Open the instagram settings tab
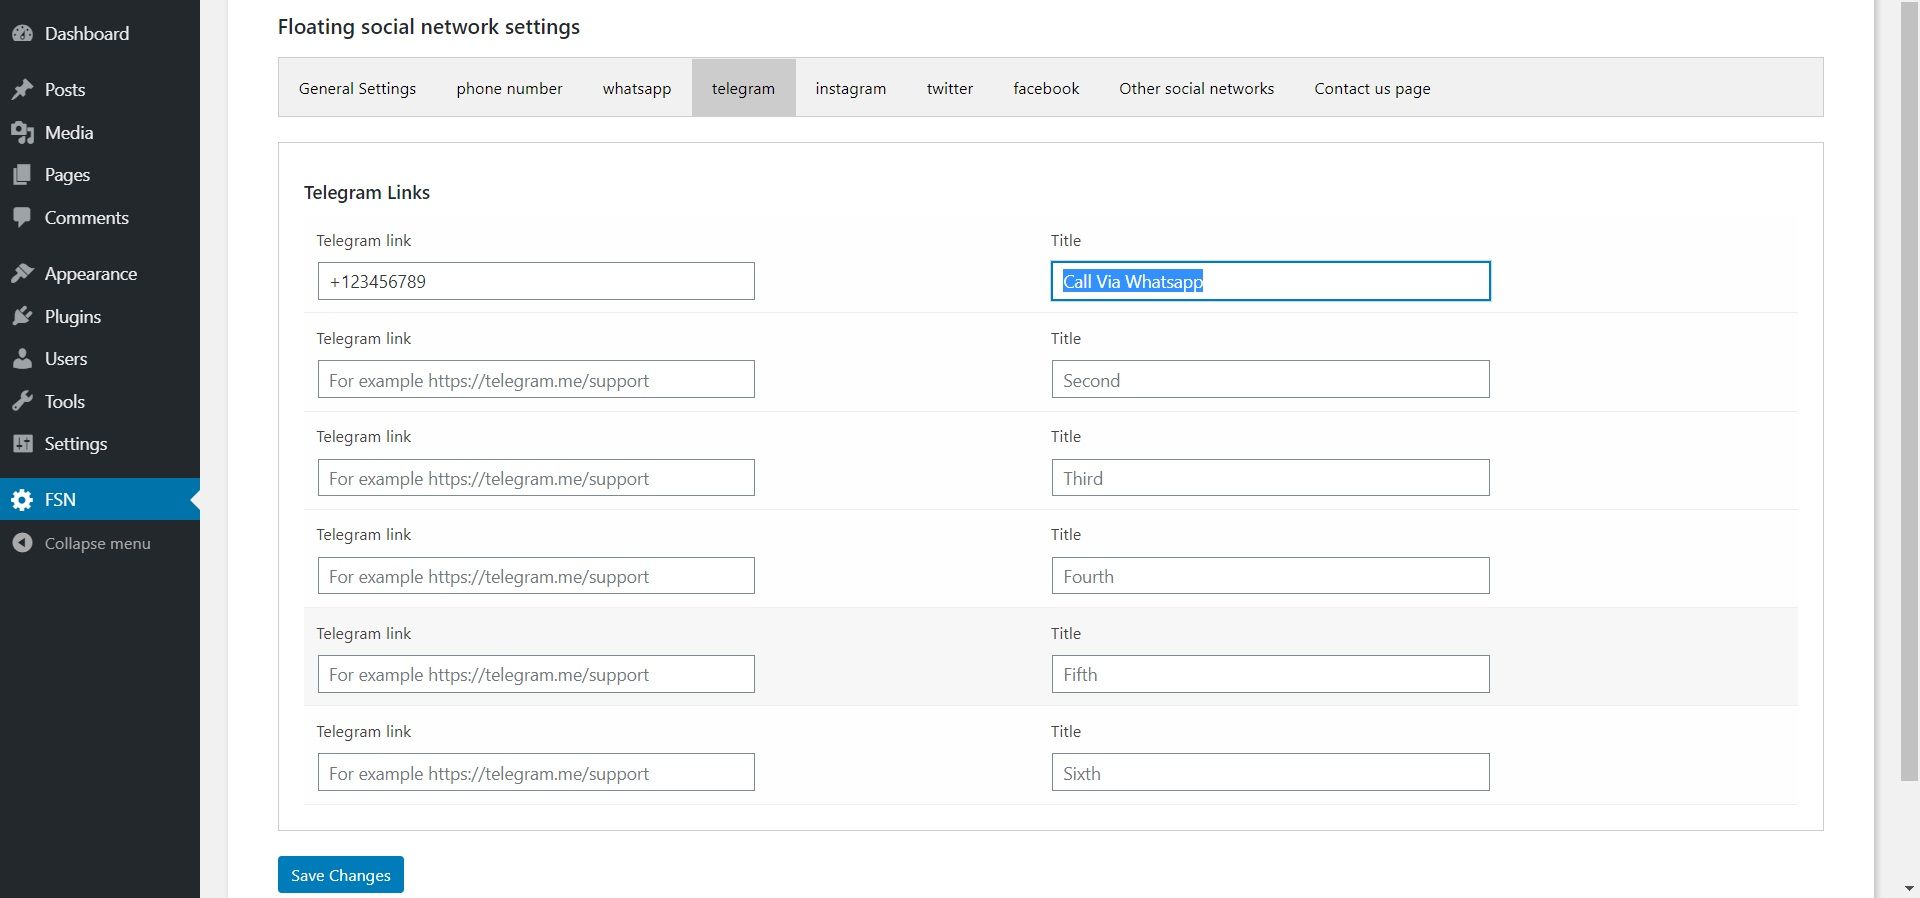Image resolution: width=1920 pixels, height=898 pixels. (850, 88)
